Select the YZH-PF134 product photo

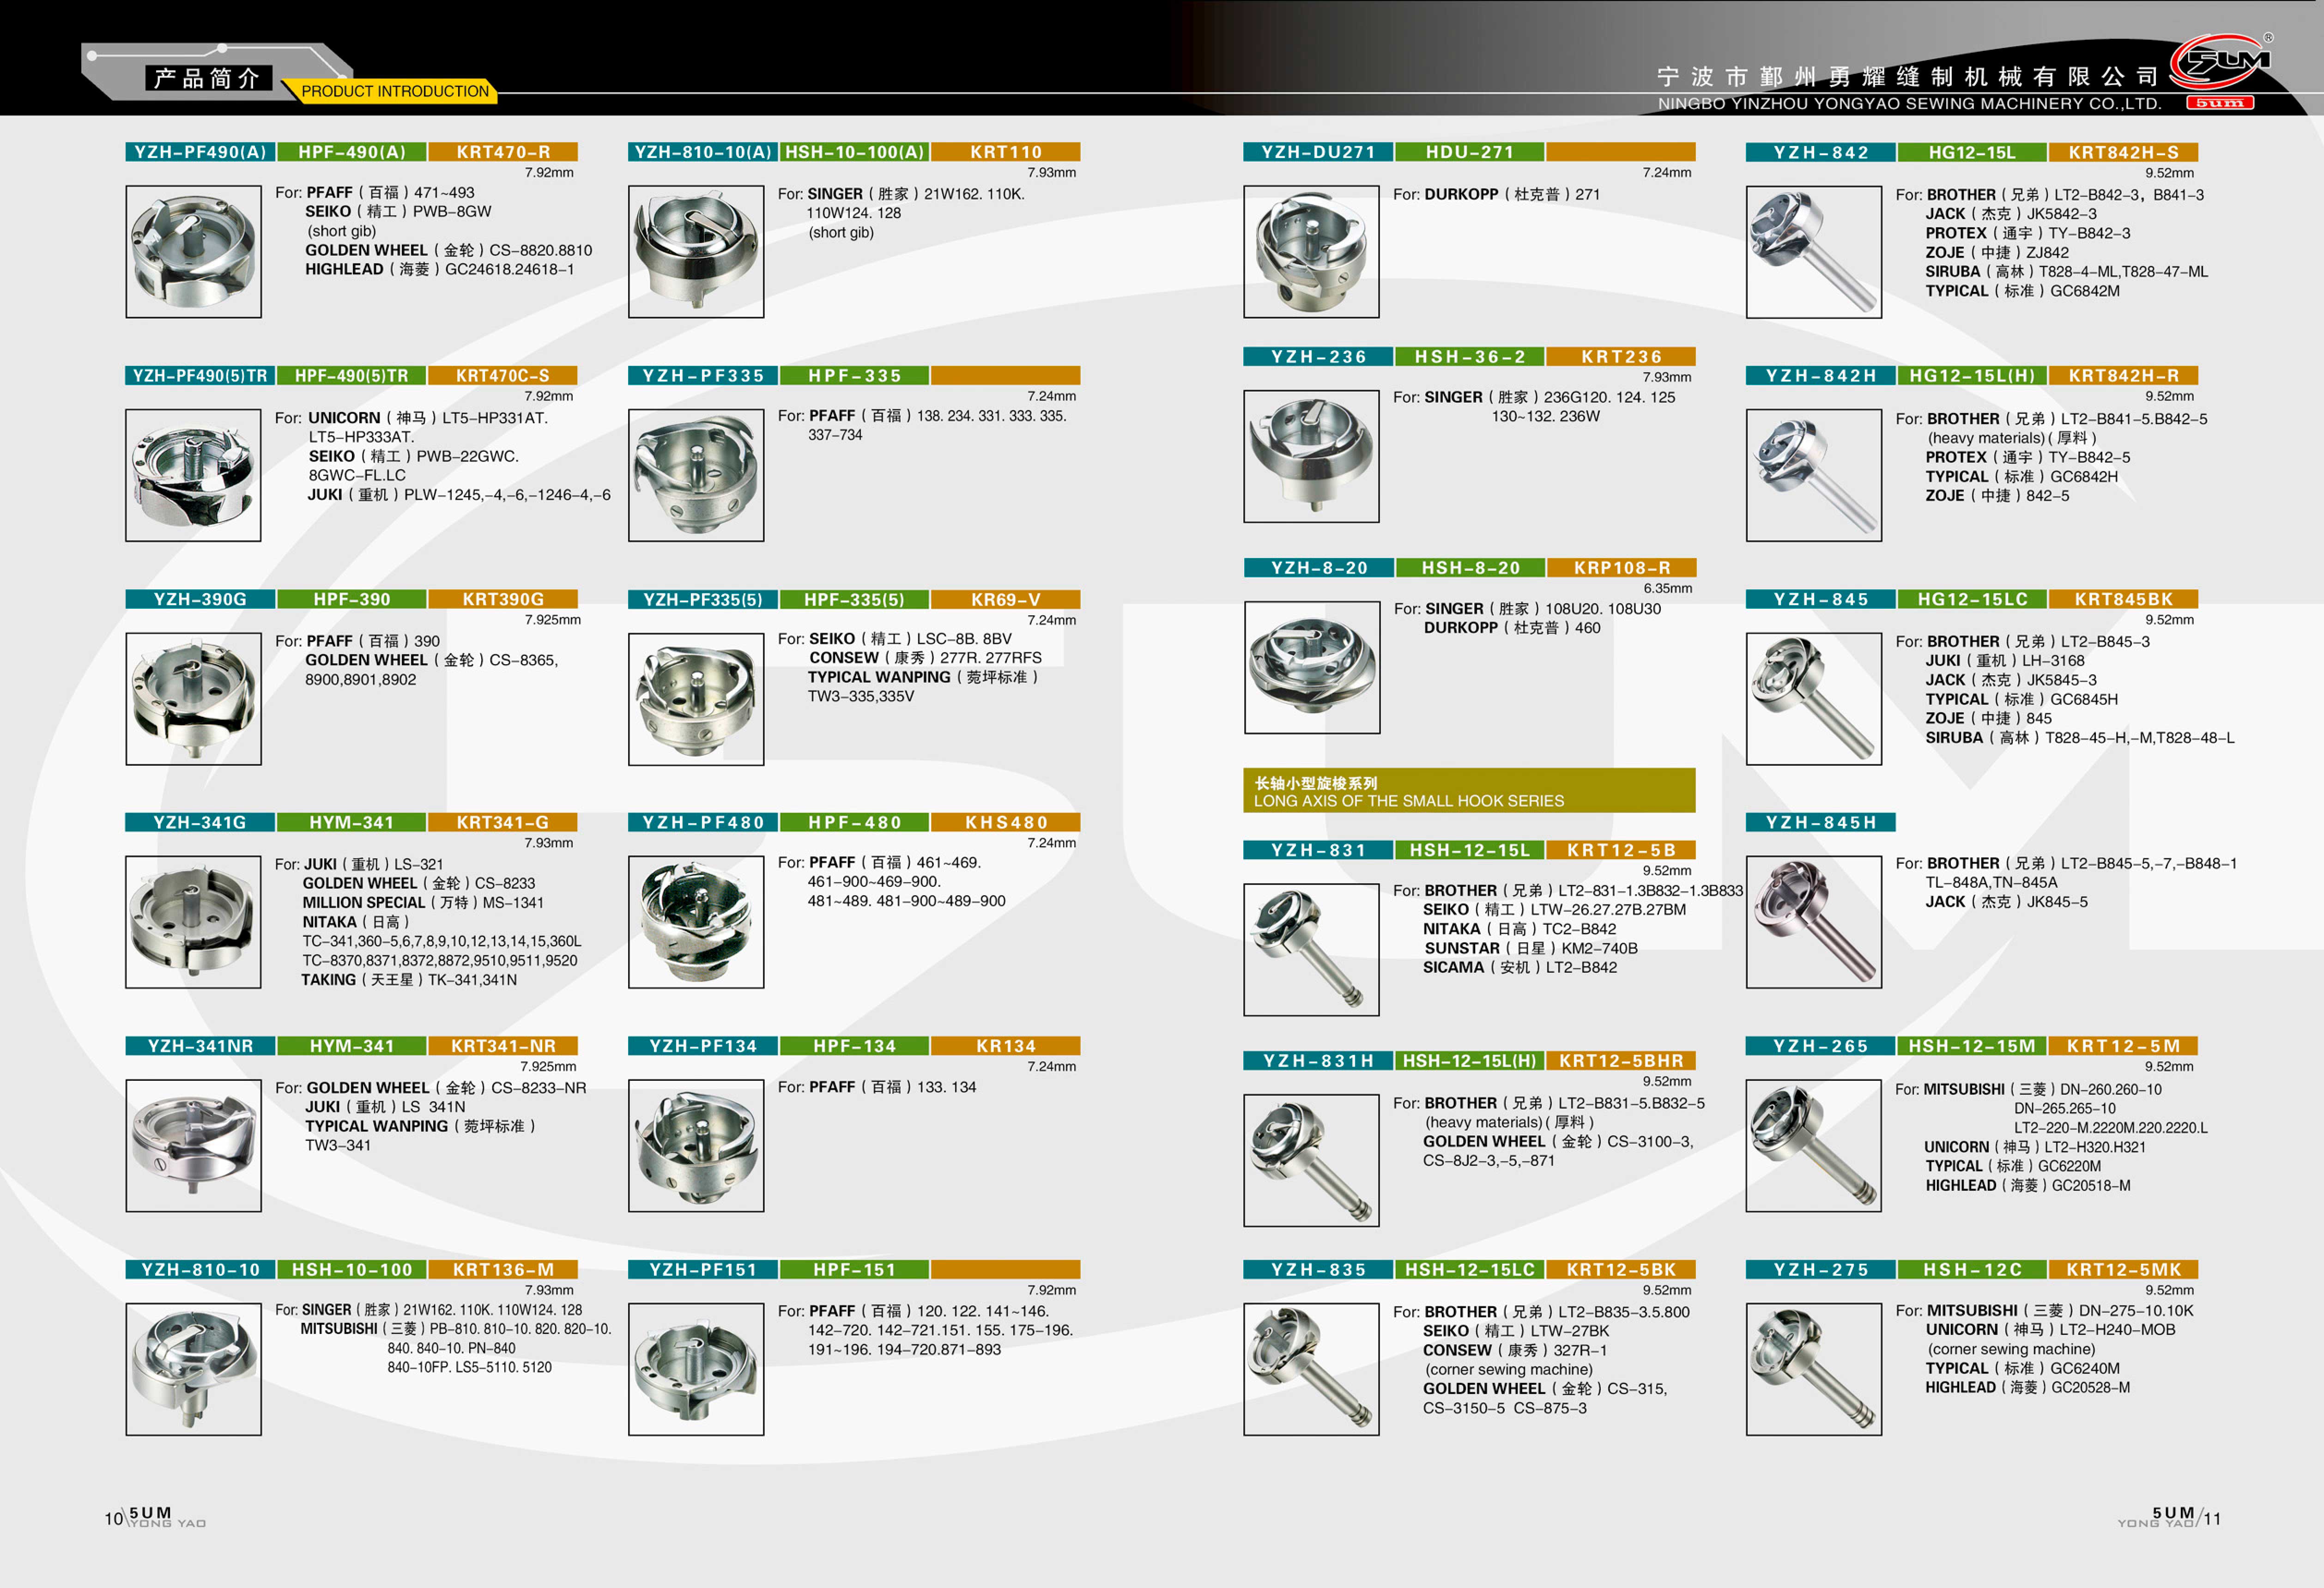696,1146
